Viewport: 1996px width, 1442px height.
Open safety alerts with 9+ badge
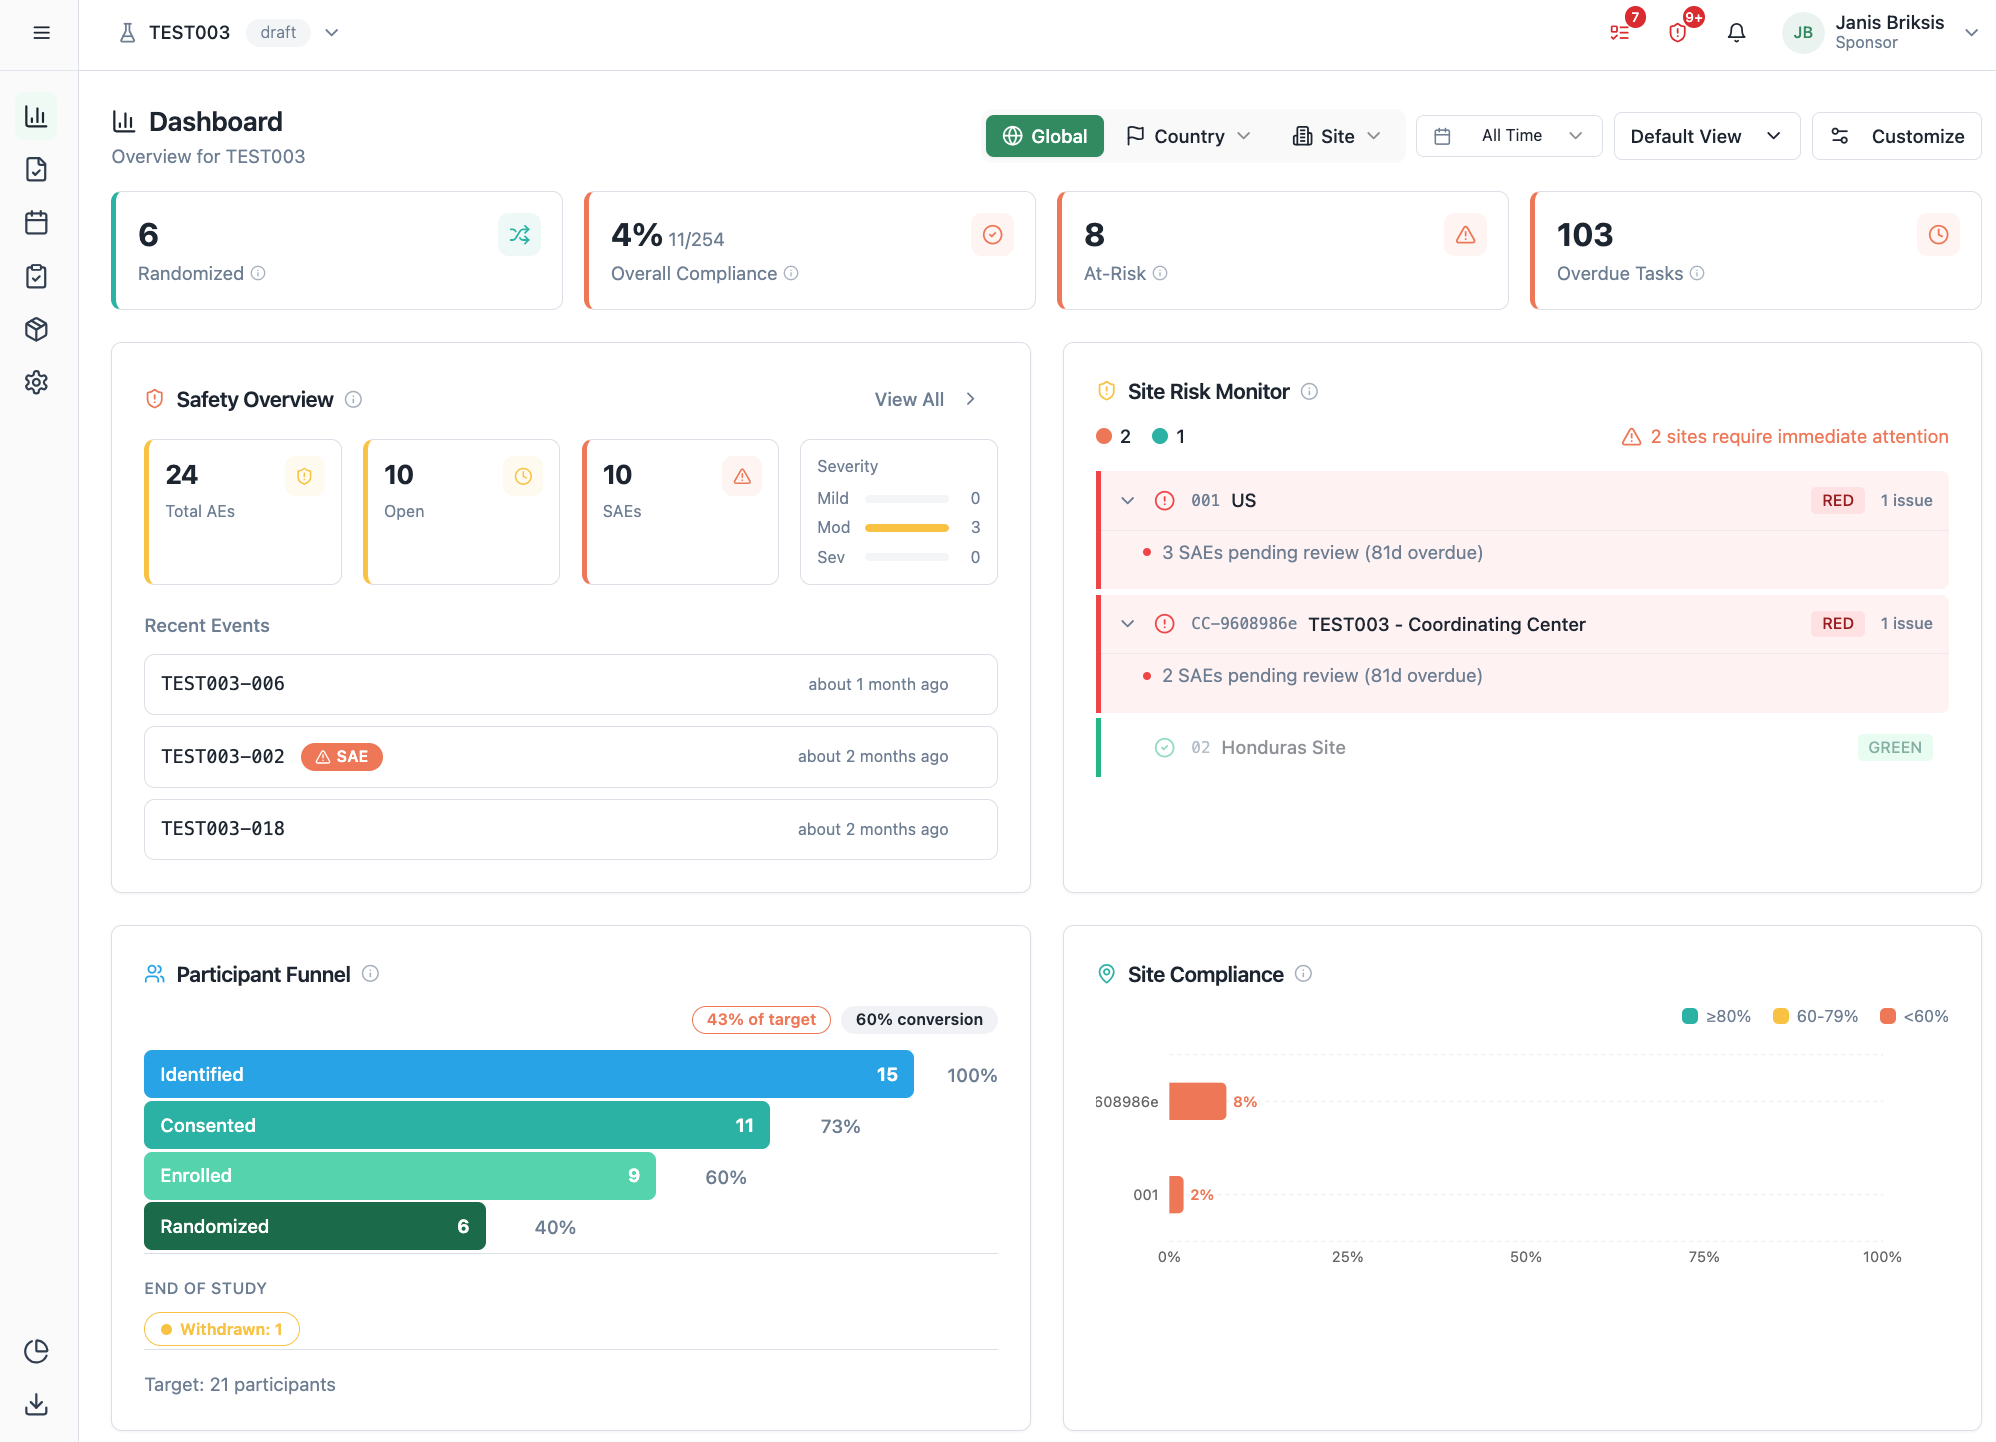coord(1678,33)
